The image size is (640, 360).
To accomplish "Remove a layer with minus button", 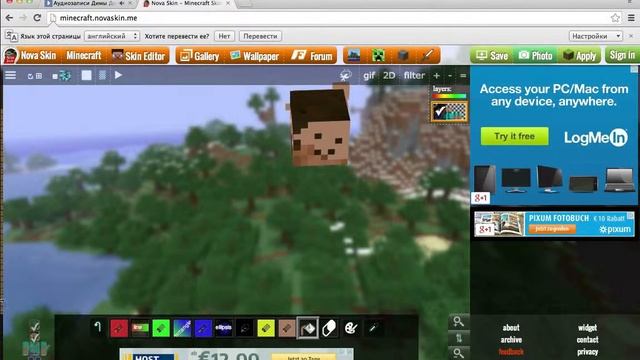I will coord(450,76).
